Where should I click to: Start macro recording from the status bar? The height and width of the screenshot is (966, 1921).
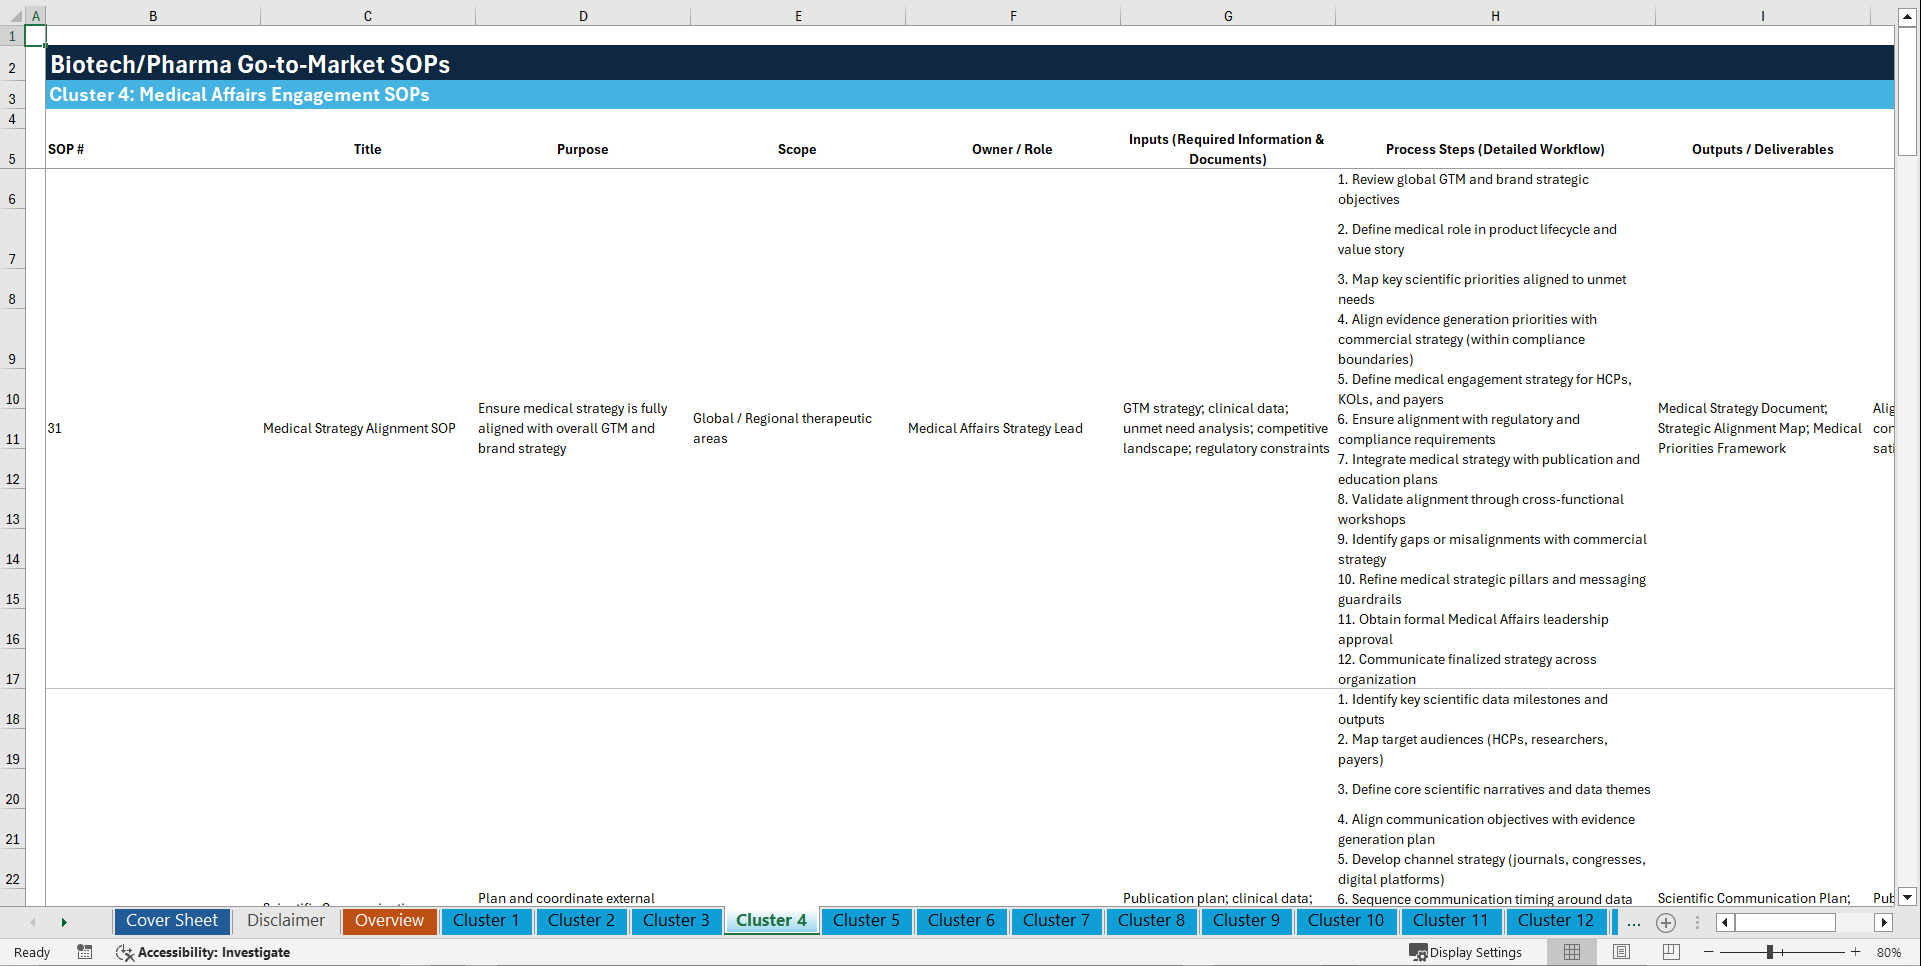(85, 952)
